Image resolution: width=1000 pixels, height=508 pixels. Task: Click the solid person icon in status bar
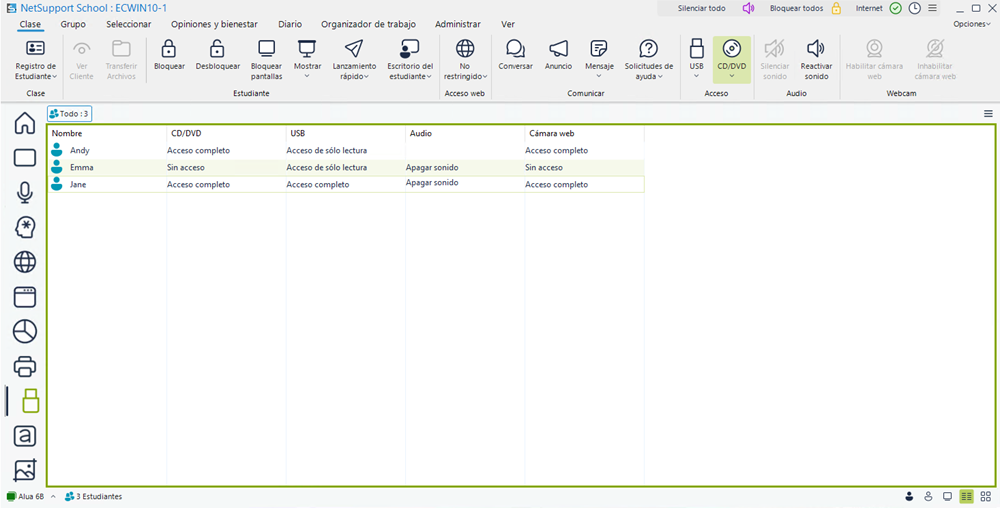tap(909, 497)
